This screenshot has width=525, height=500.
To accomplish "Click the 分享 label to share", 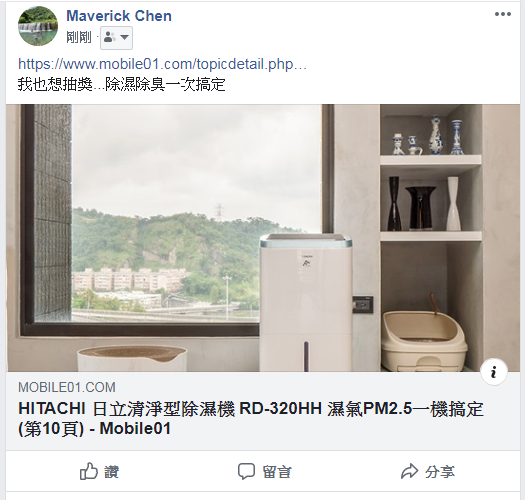I will pyautogui.click(x=440, y=472).
